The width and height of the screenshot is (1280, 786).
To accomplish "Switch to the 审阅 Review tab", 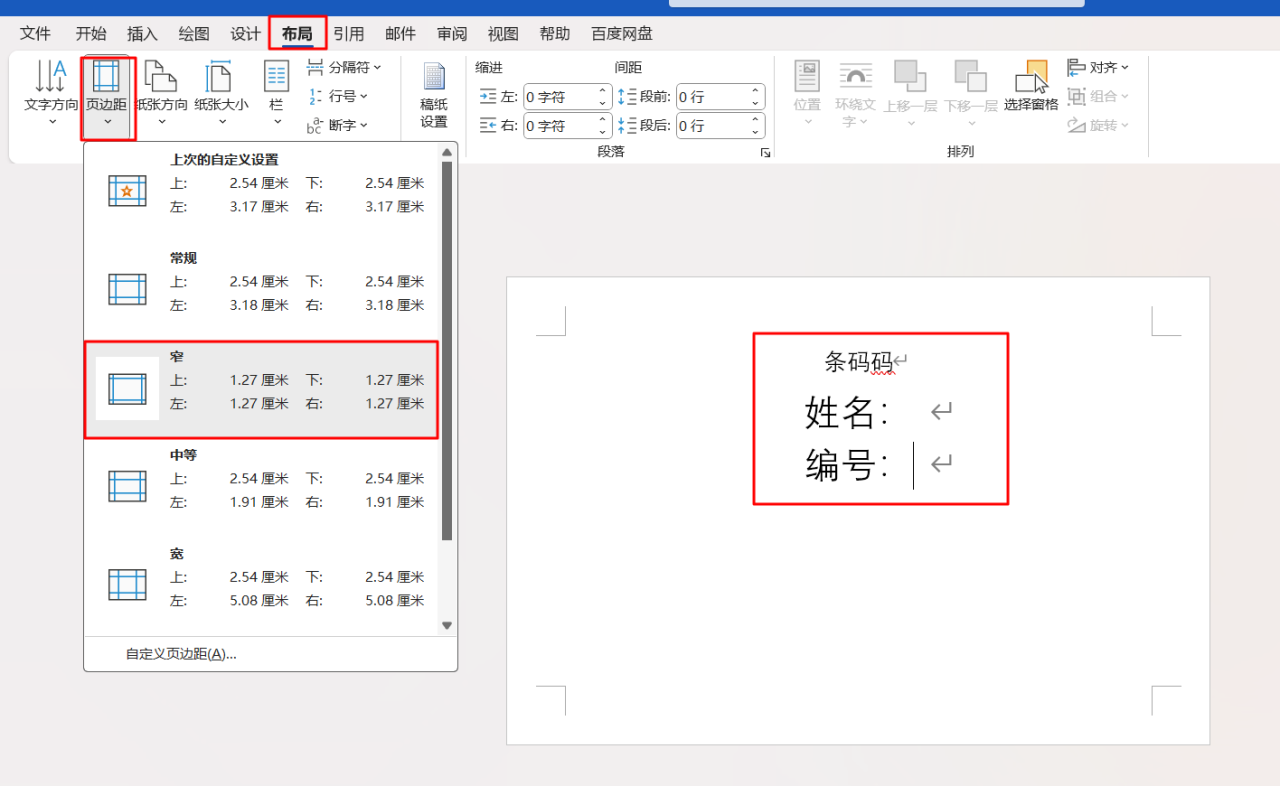I will coord(452,34).
